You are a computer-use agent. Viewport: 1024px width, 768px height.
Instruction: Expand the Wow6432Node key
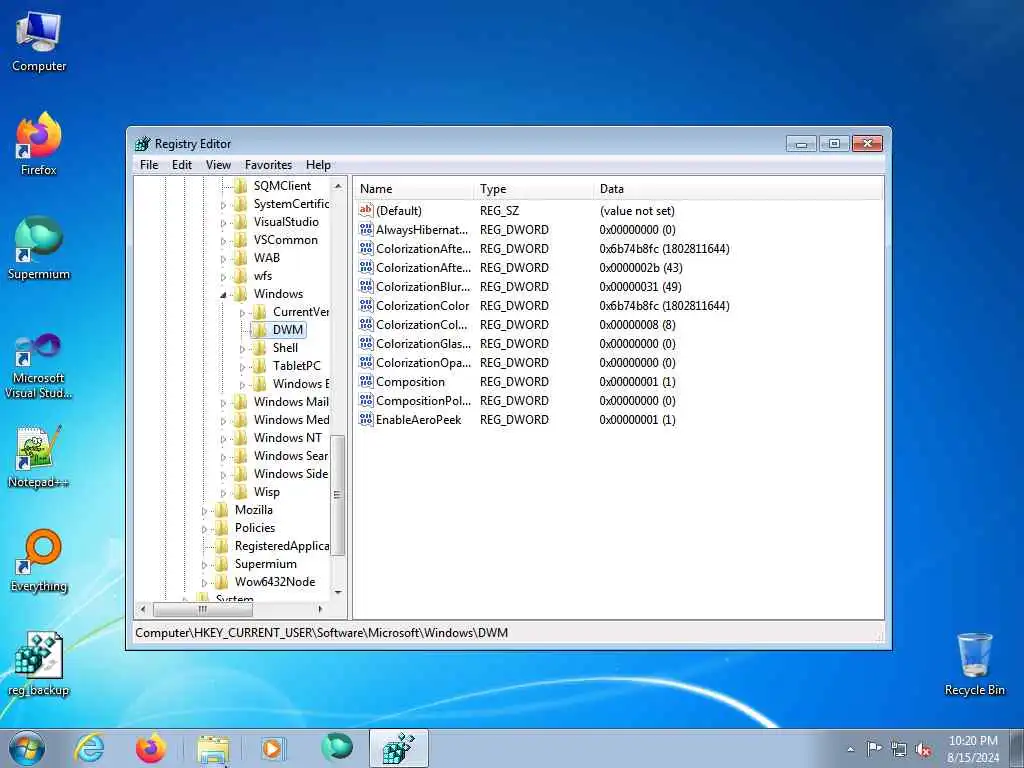click(x=204, y=583)
